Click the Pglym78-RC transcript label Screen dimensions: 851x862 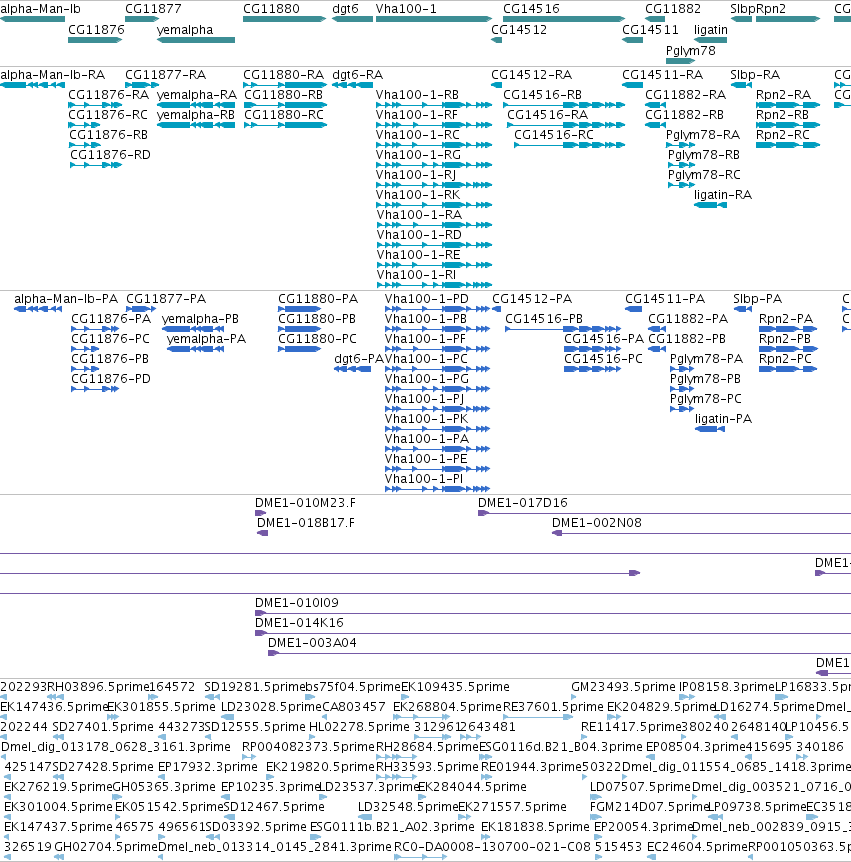click(x=704, y=175)
